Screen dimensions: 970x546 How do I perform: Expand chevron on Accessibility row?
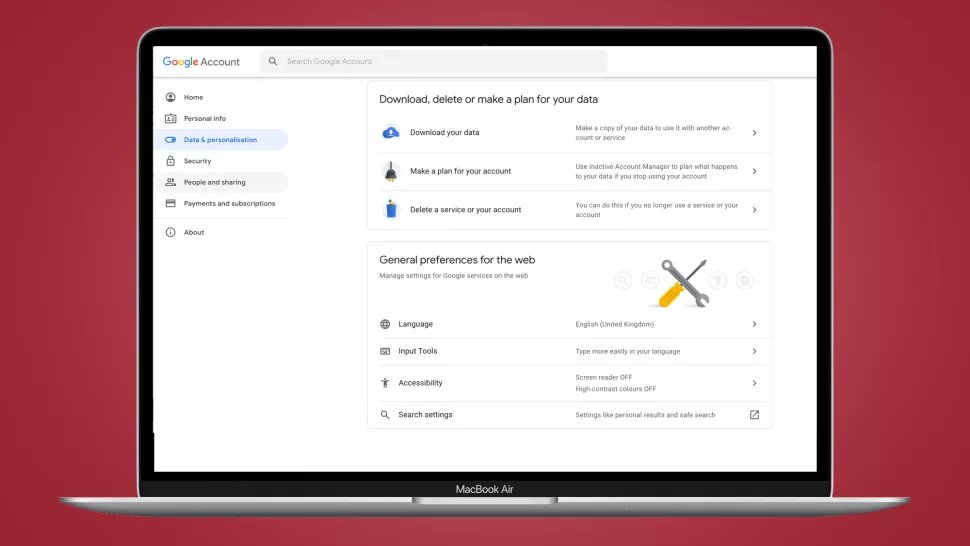tap(754, 383)
